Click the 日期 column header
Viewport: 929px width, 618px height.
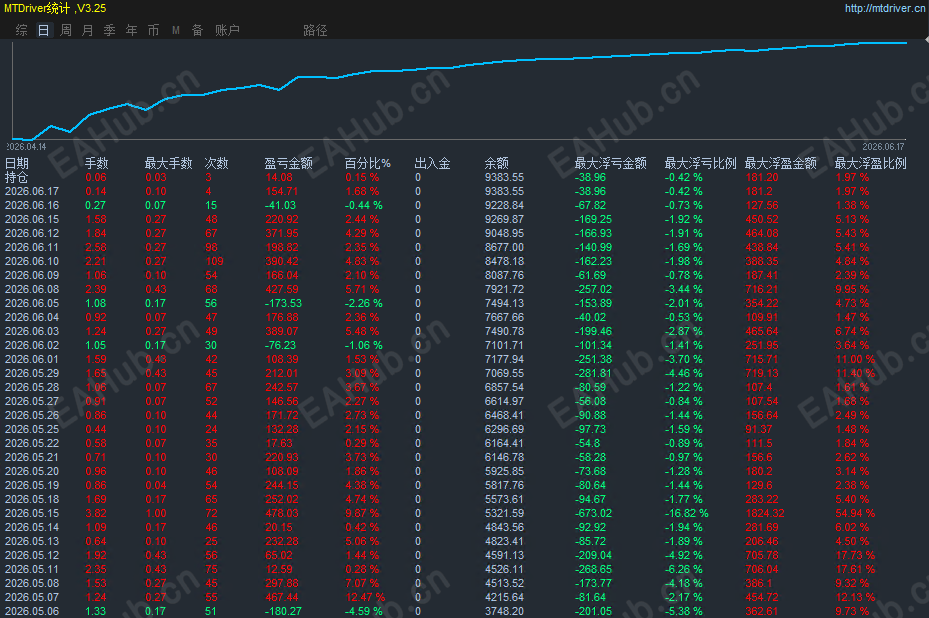tap(17, 164)
